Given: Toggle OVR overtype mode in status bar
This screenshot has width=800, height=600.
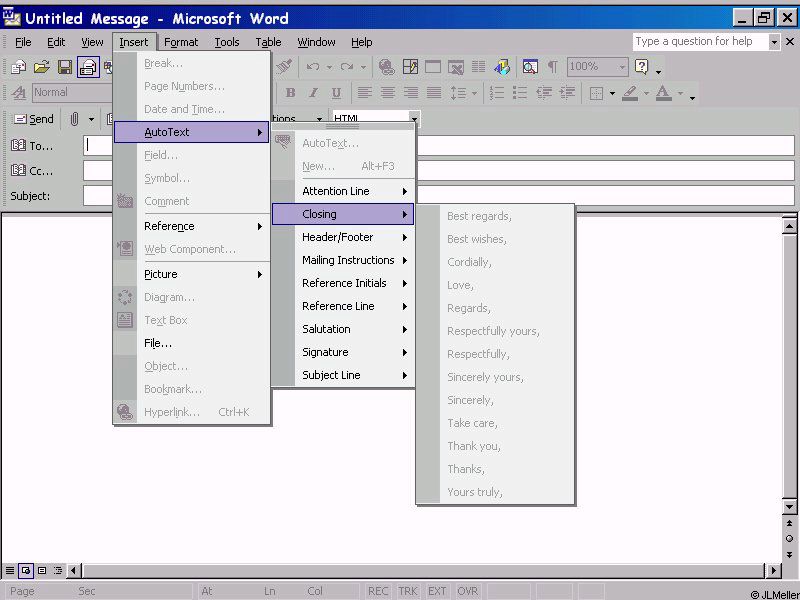Looking at the screenshot, I should 467,591.
